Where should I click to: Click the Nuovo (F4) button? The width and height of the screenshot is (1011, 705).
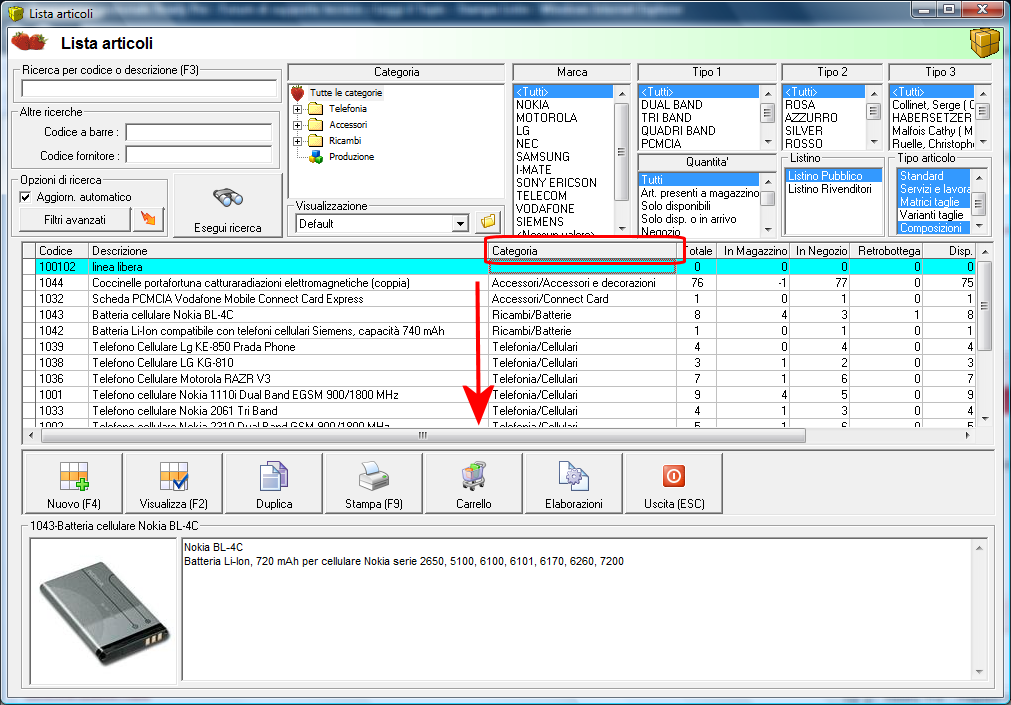74,483
